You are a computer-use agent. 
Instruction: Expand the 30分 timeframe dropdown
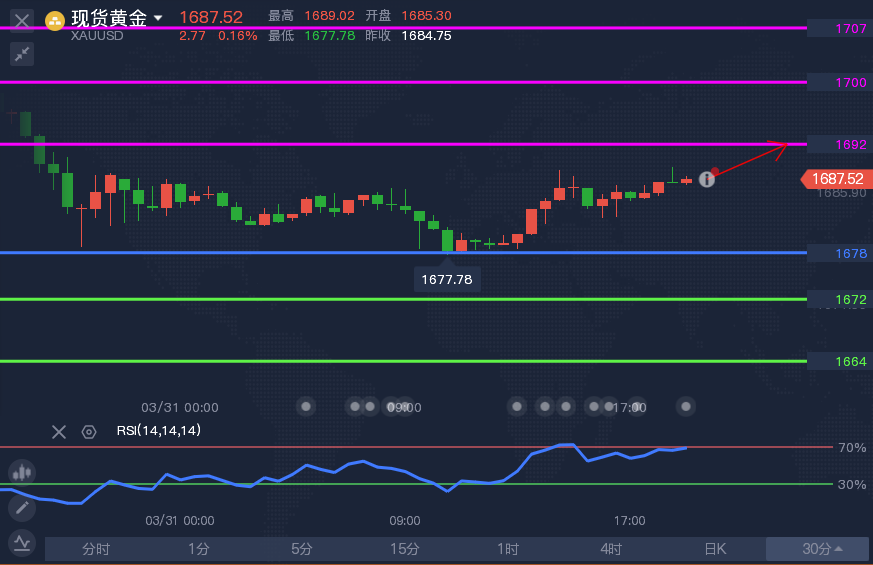(x=817, y=549)
